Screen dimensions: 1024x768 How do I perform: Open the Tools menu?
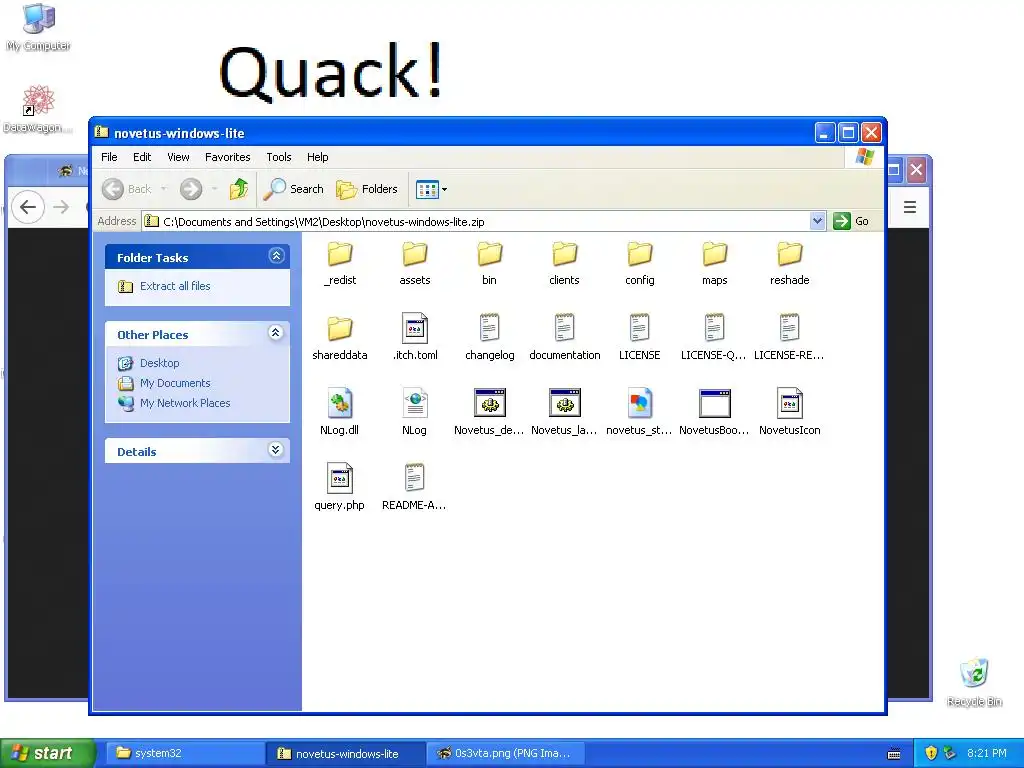tap(278, 157)
